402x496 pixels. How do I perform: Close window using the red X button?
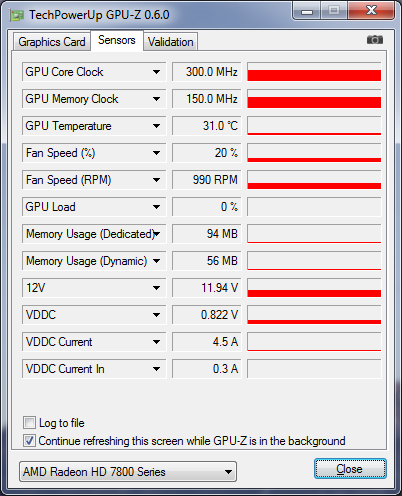click(x=371, y=11)
